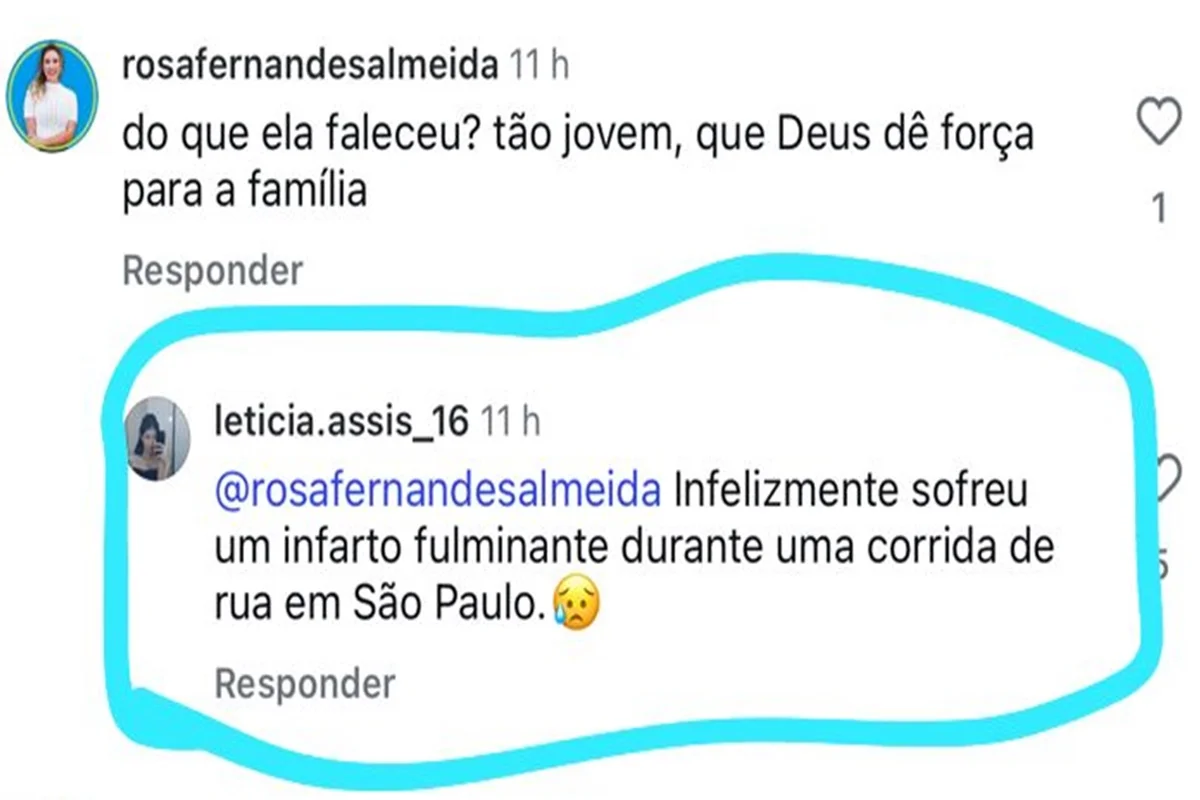Screen dimensions: 1200x800
Task: Visit the rosafernandesalmeida username above the first comment
Action: tap(309, 66)
